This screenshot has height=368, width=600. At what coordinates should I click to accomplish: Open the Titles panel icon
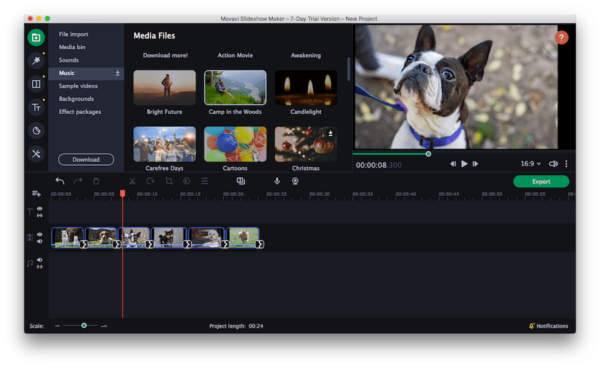point(36,107)
